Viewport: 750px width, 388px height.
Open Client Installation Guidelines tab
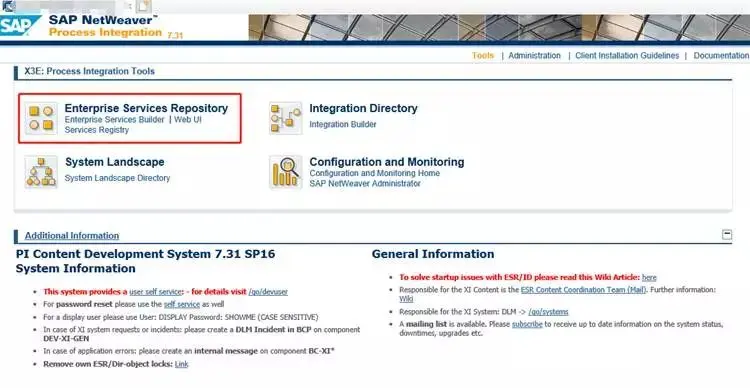tap(627, 55)
